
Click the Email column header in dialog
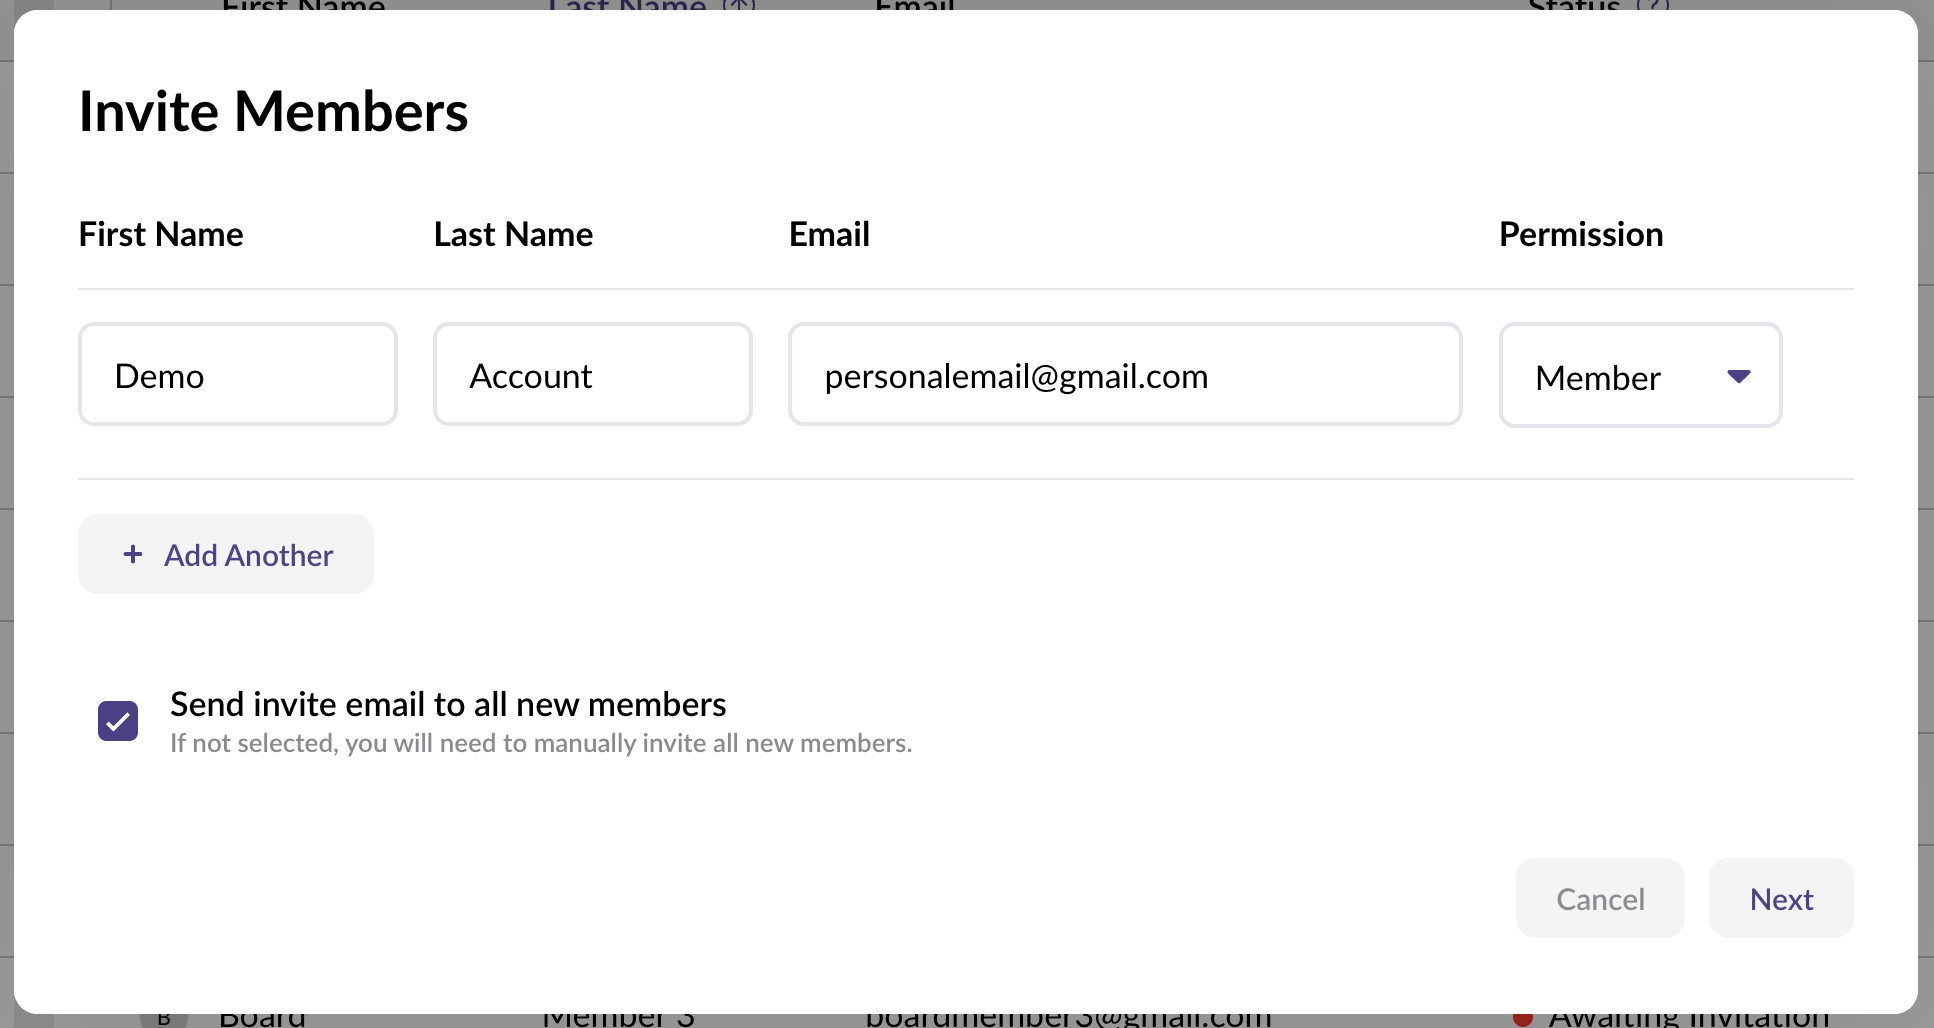pos(829,234)
